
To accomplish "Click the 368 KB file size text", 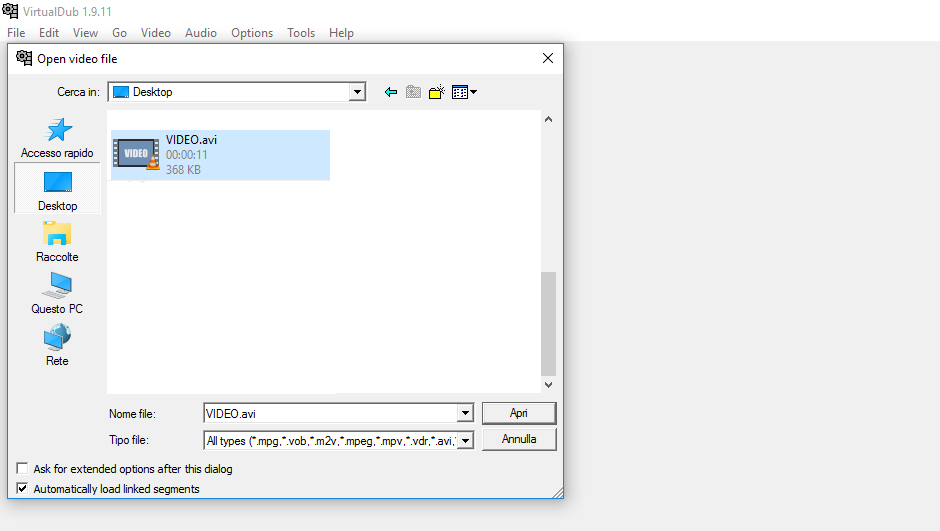I will (x=183, y=170).
